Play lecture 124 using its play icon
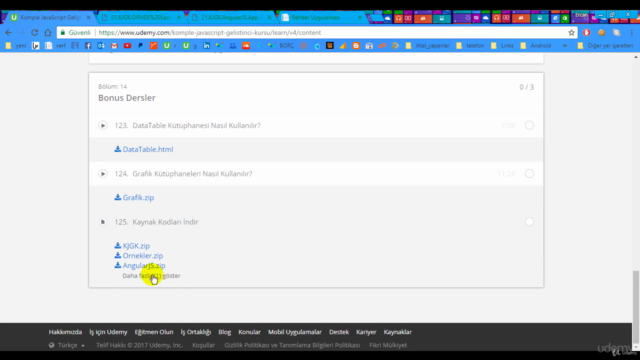This screenshot has width=640, height=360. pos(103,173)
